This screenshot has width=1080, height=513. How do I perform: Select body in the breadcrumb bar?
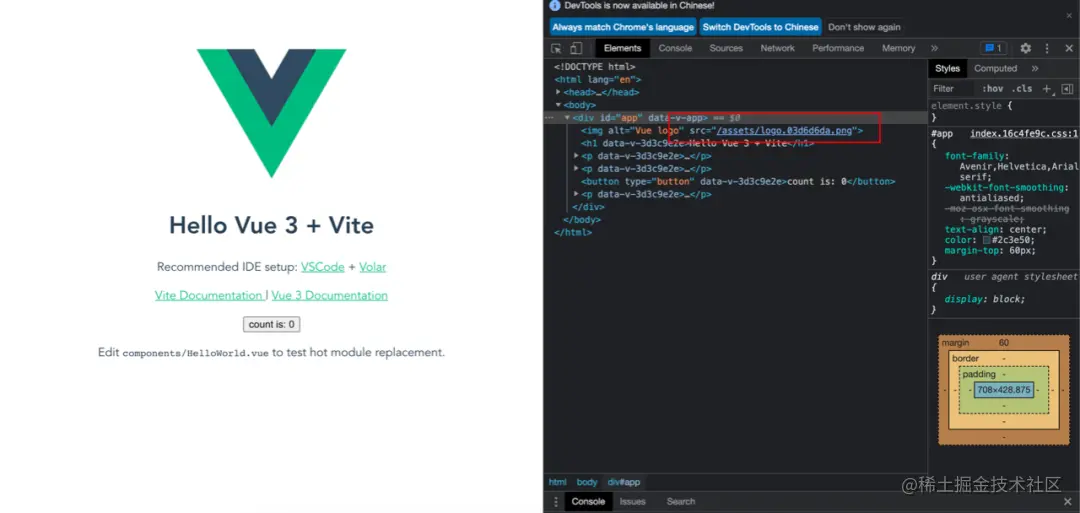[x=587, y=483]
